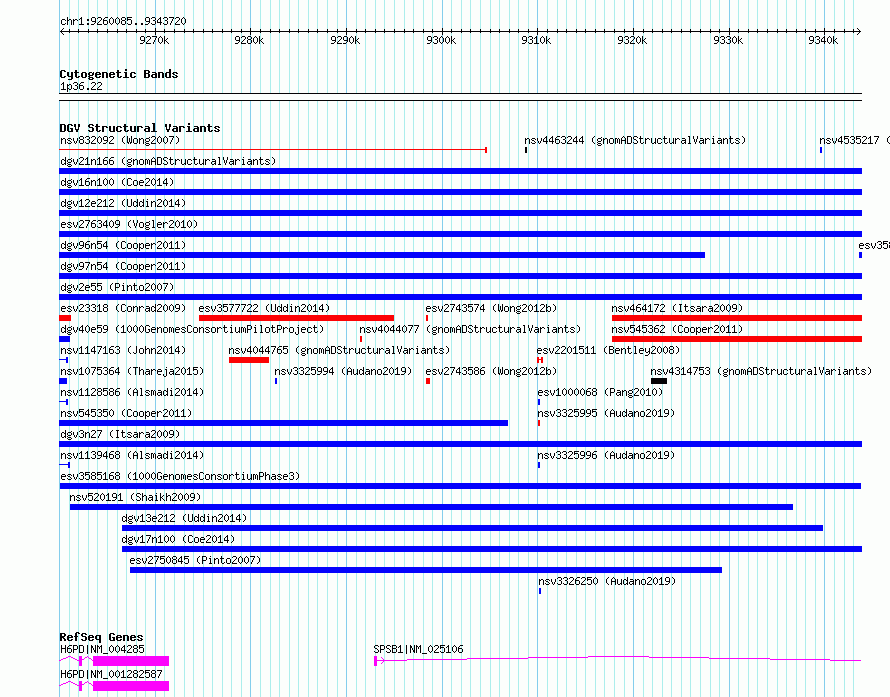The image size is (890, 697).
Task: Click the 9300k ruler tick label
Action: pyautogui.click(x=441, y=40)
